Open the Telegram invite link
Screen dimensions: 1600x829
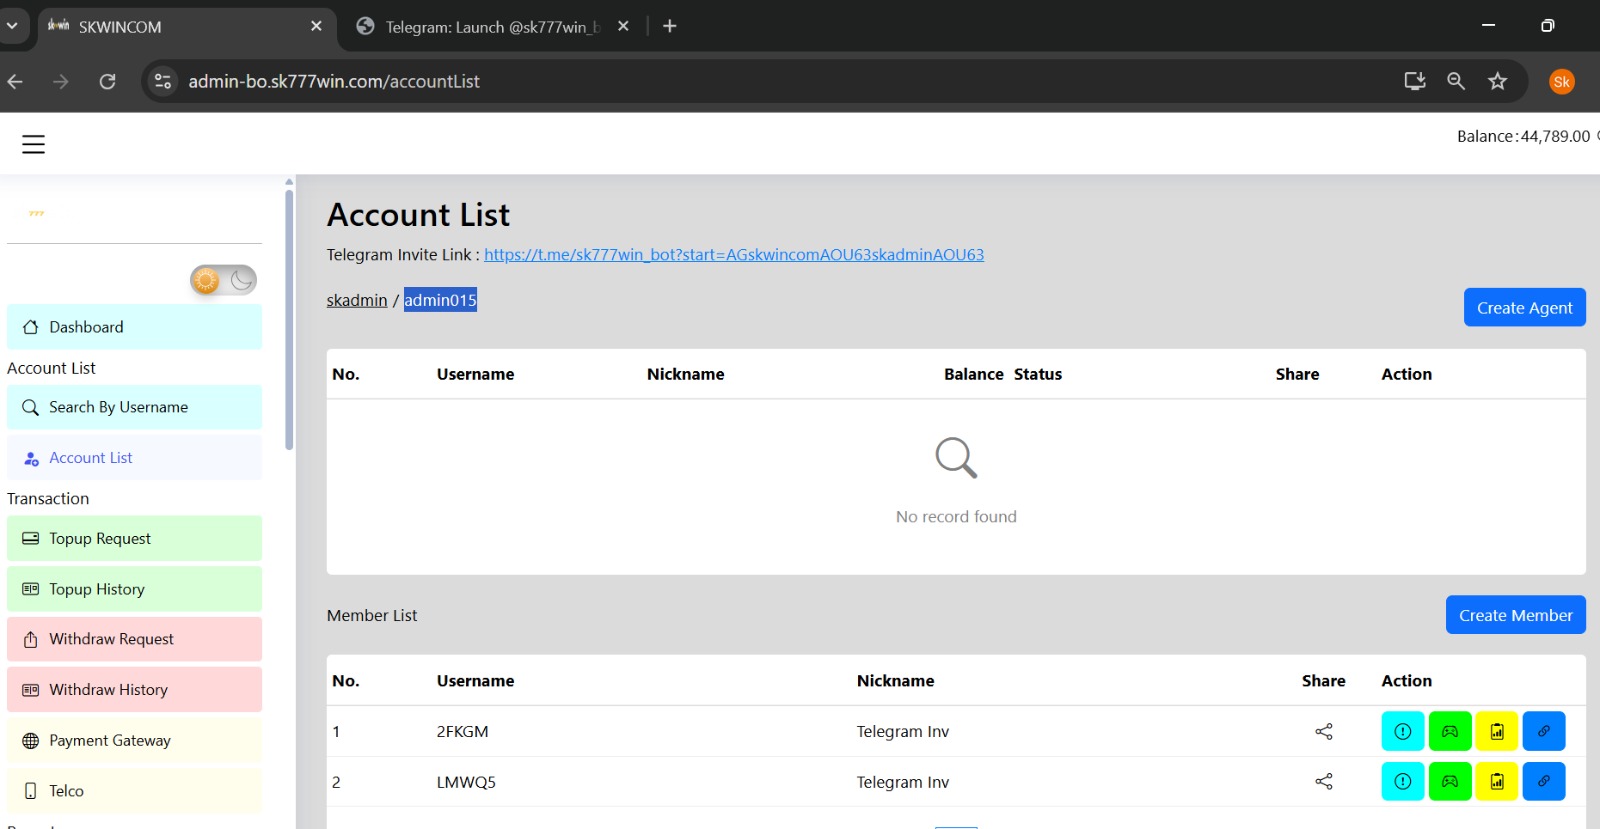pos(733,255)
